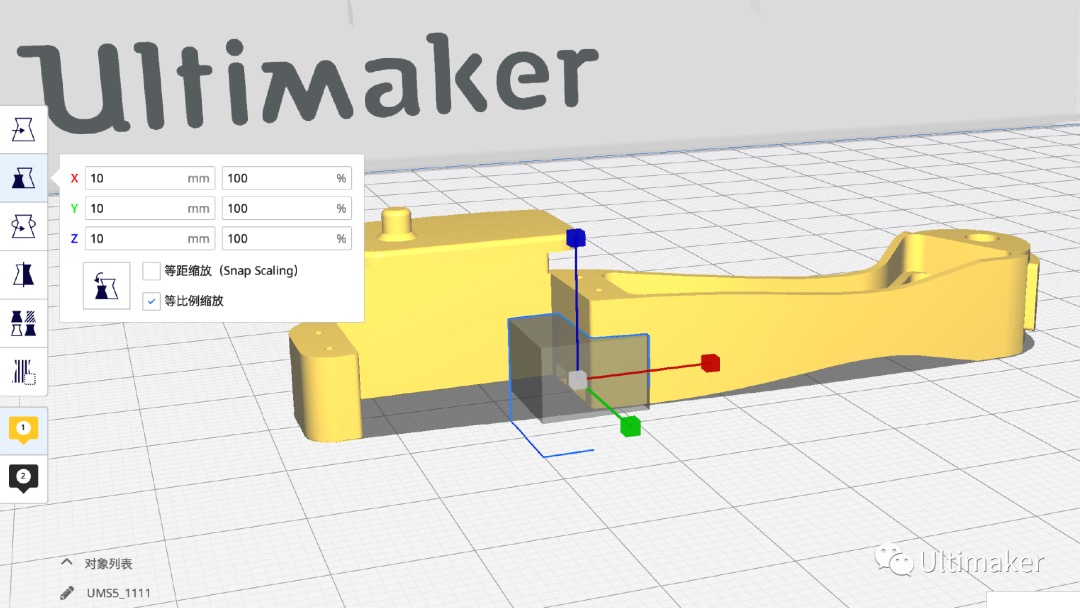Click the pencil edit name icon

point(67,592)
